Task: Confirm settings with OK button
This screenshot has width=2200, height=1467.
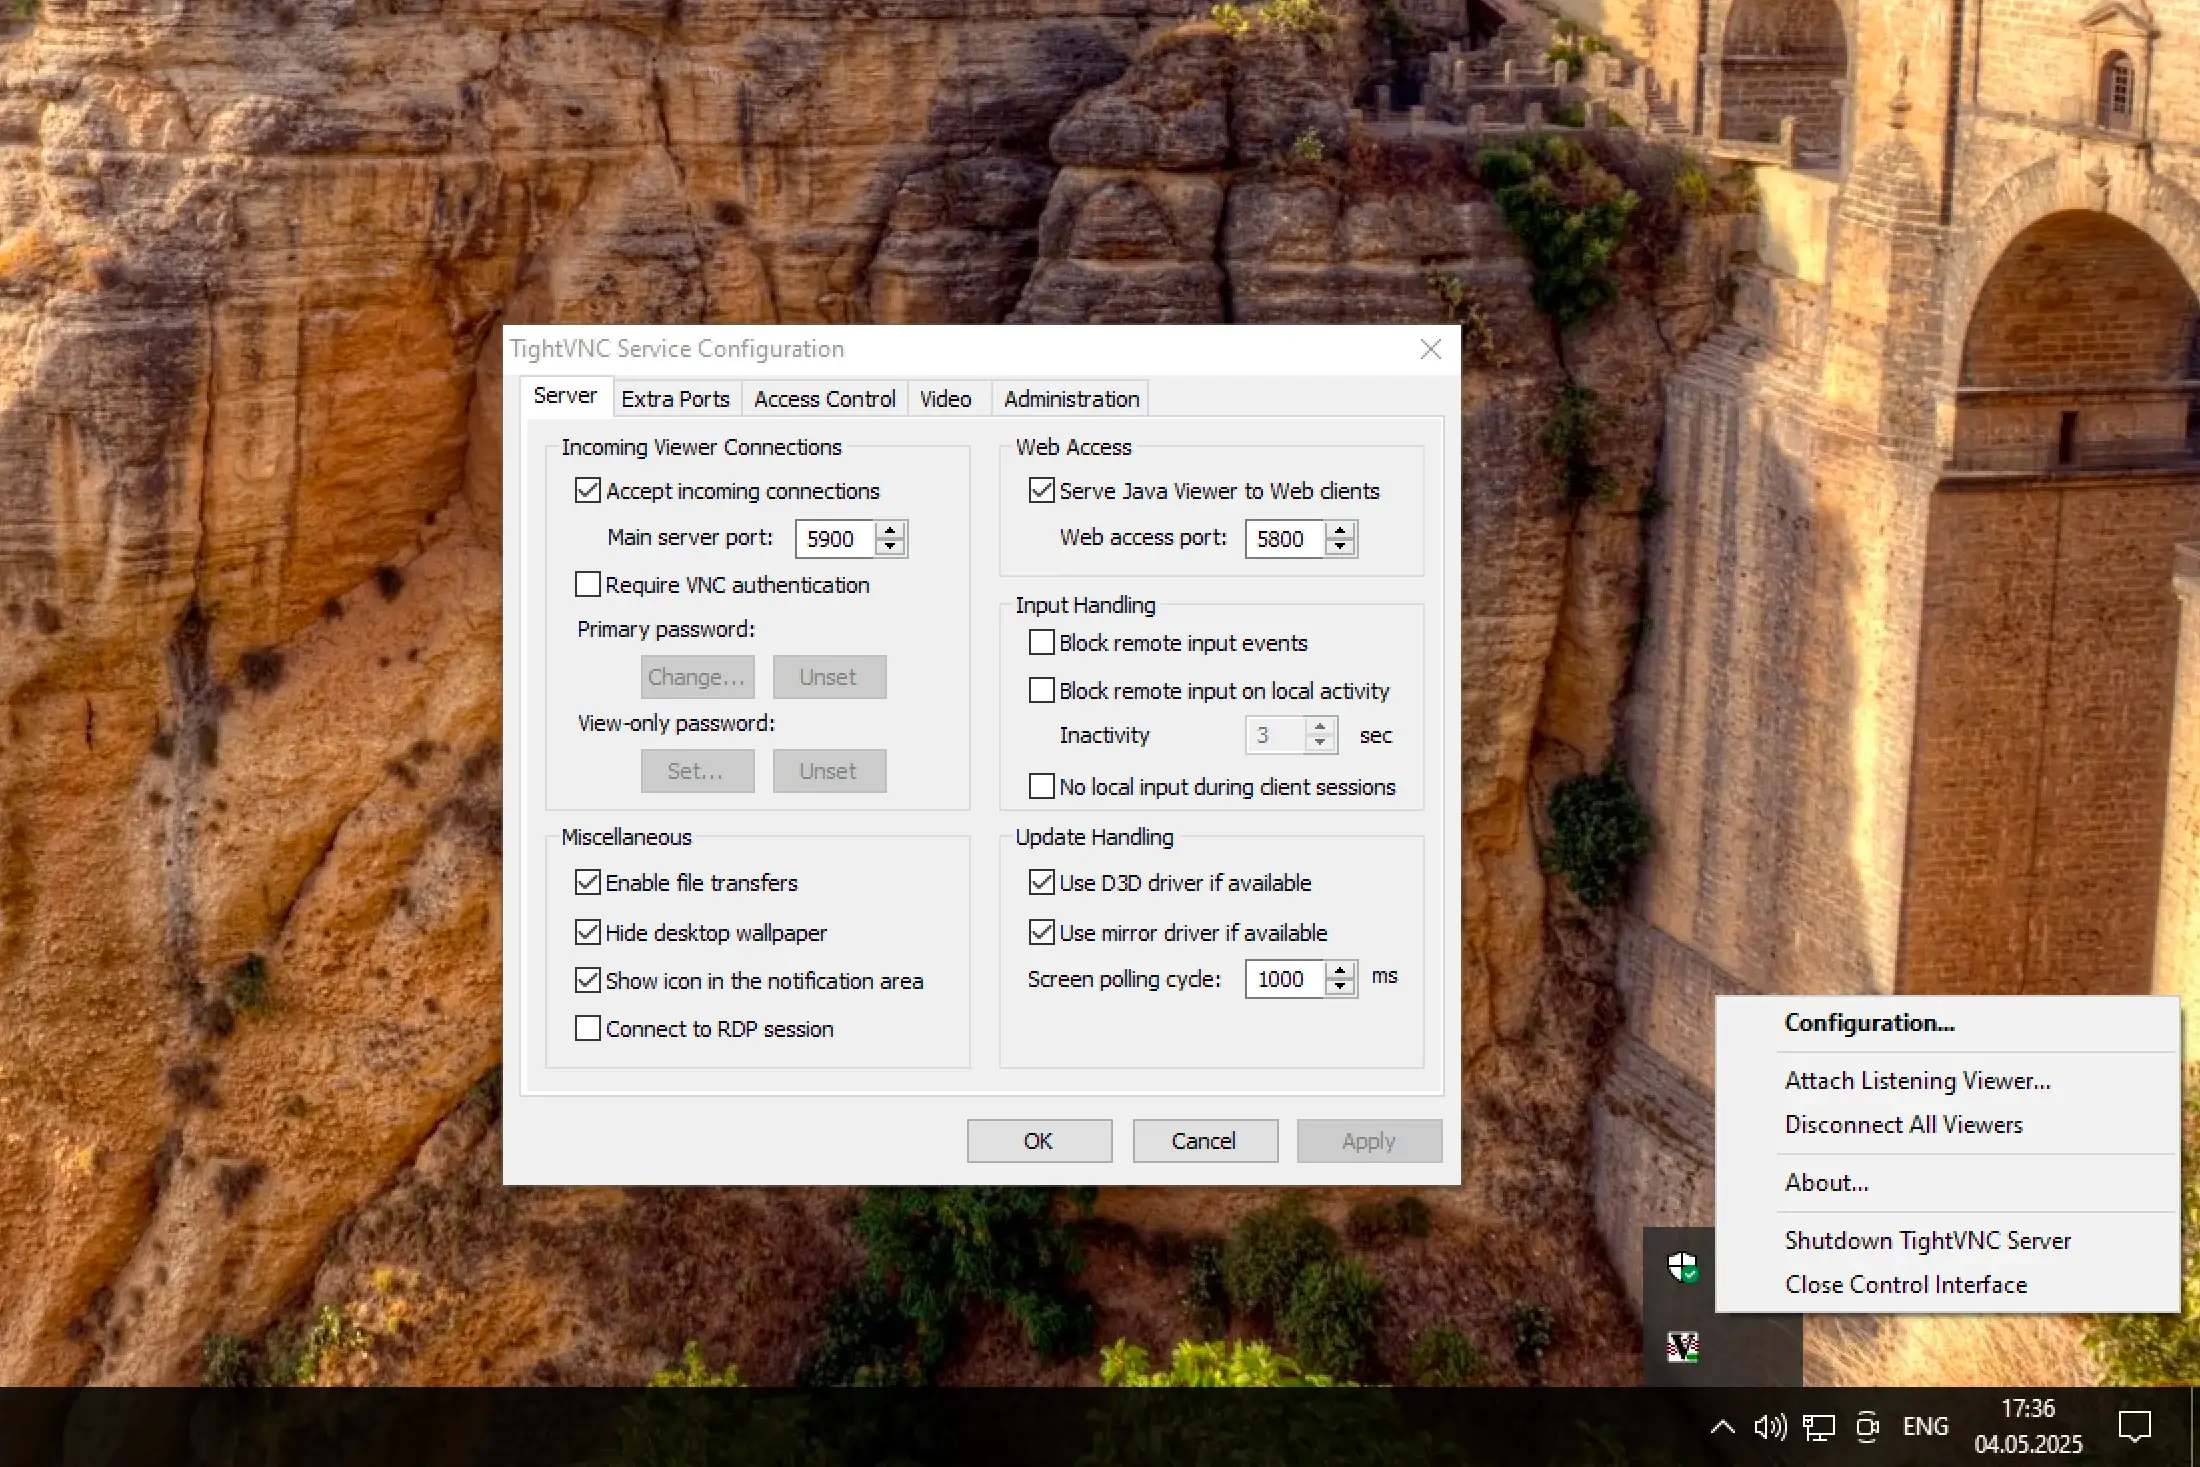Action: pos(1039,1141)
